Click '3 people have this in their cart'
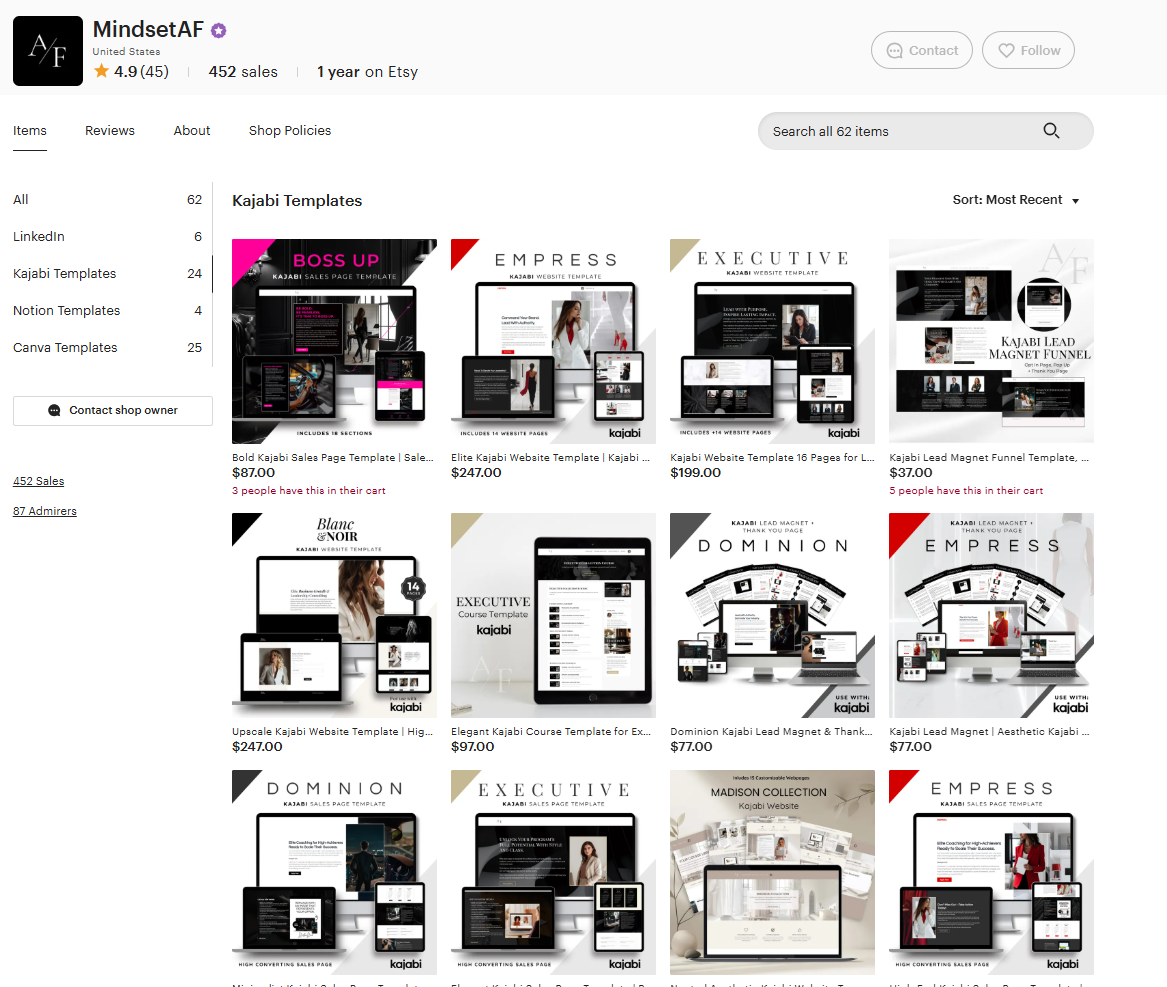Viewport: 1167px width, 987px height. tap(309, 491)
